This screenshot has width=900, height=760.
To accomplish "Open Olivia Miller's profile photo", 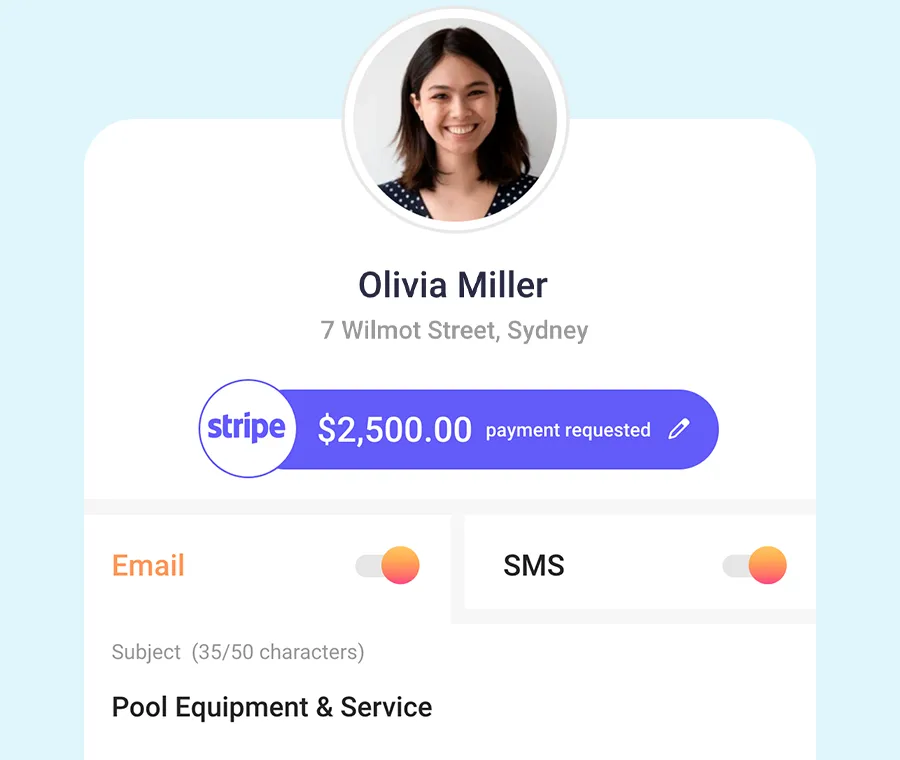I will point(455,120).
